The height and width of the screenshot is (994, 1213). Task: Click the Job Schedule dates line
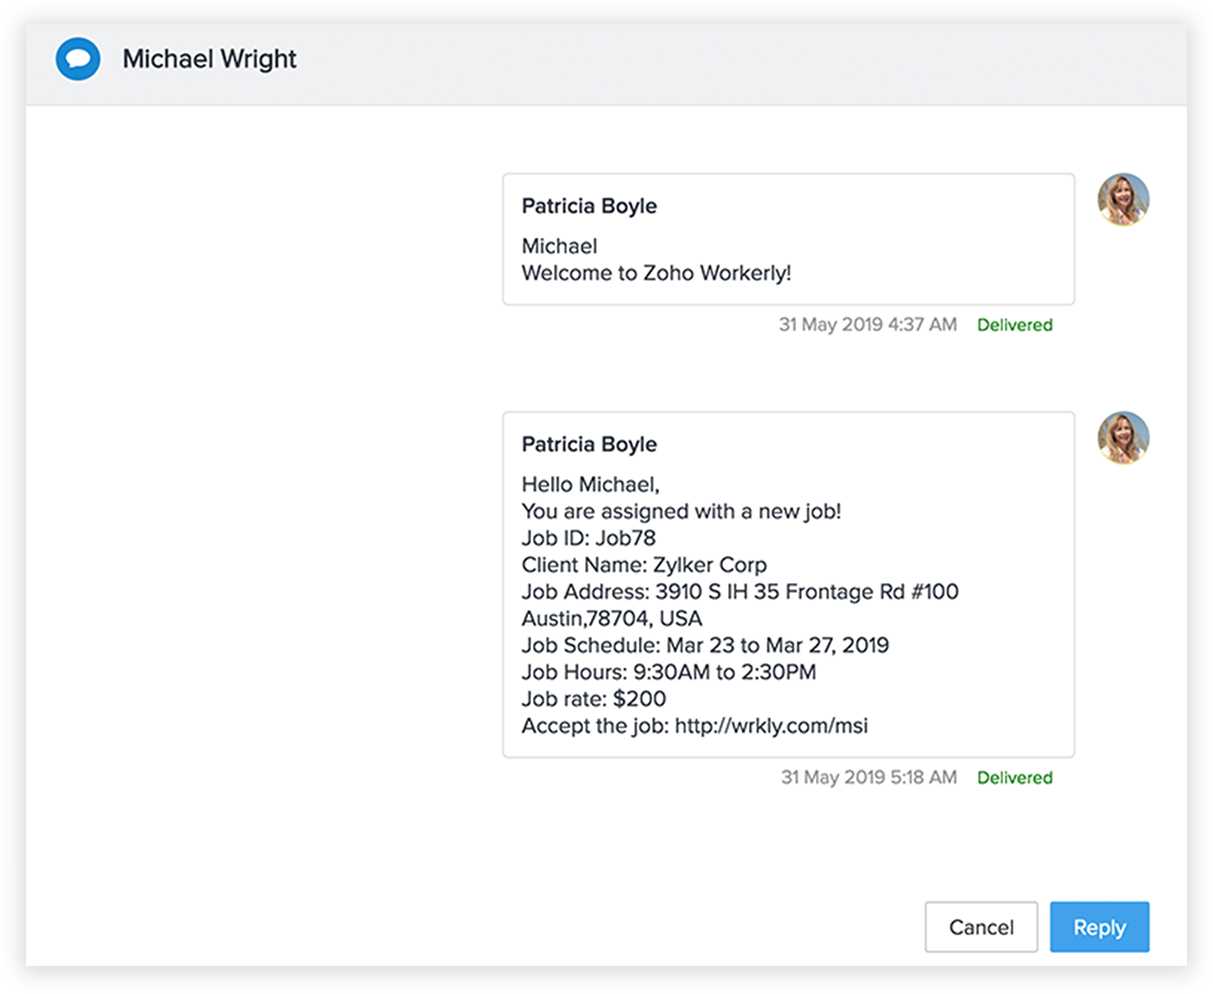pos(705,645)
